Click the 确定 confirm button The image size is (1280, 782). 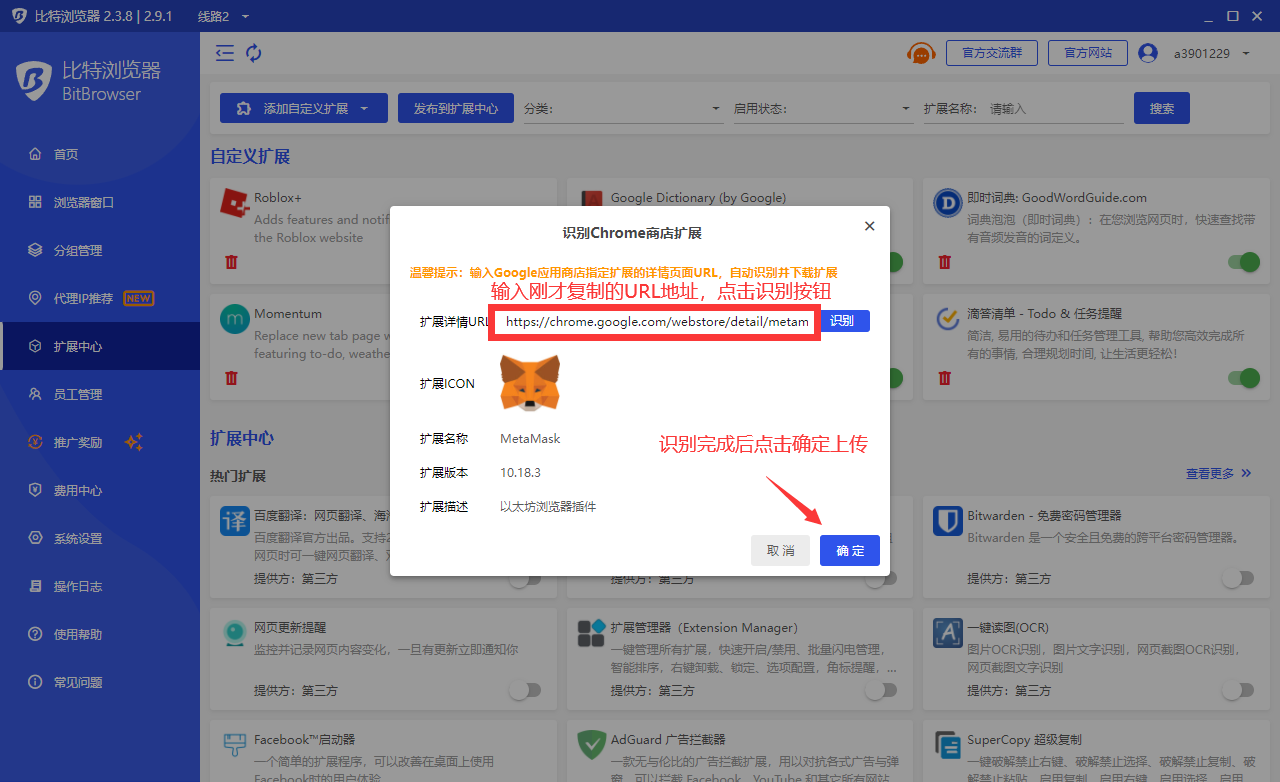pyautogui.click(x=849, y=551)
